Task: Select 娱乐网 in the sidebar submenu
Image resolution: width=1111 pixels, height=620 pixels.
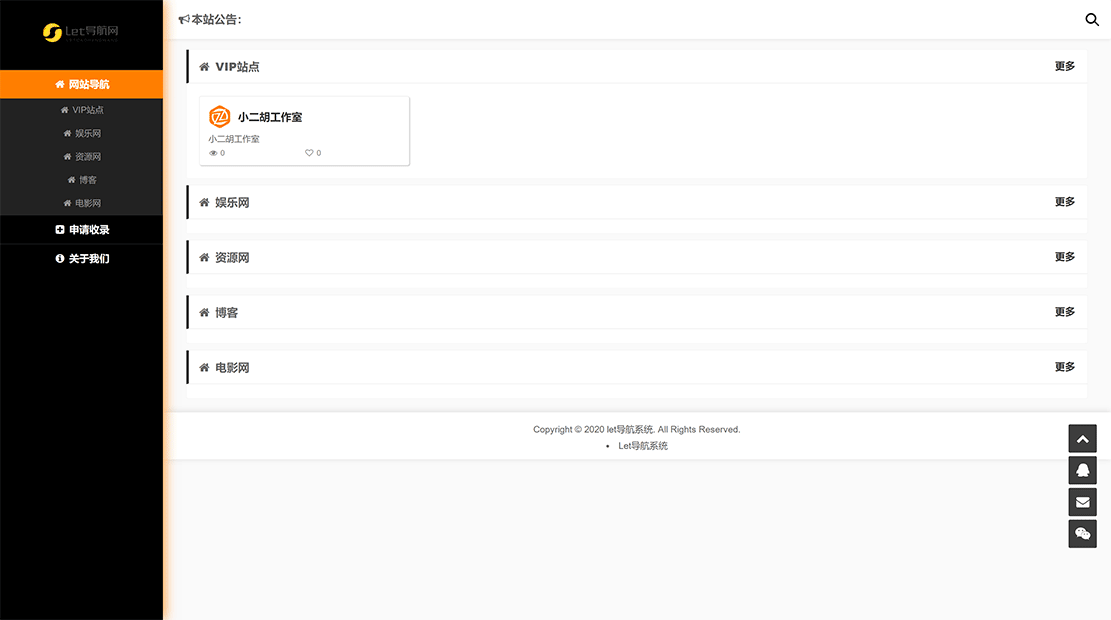Action: click(82, 133)
